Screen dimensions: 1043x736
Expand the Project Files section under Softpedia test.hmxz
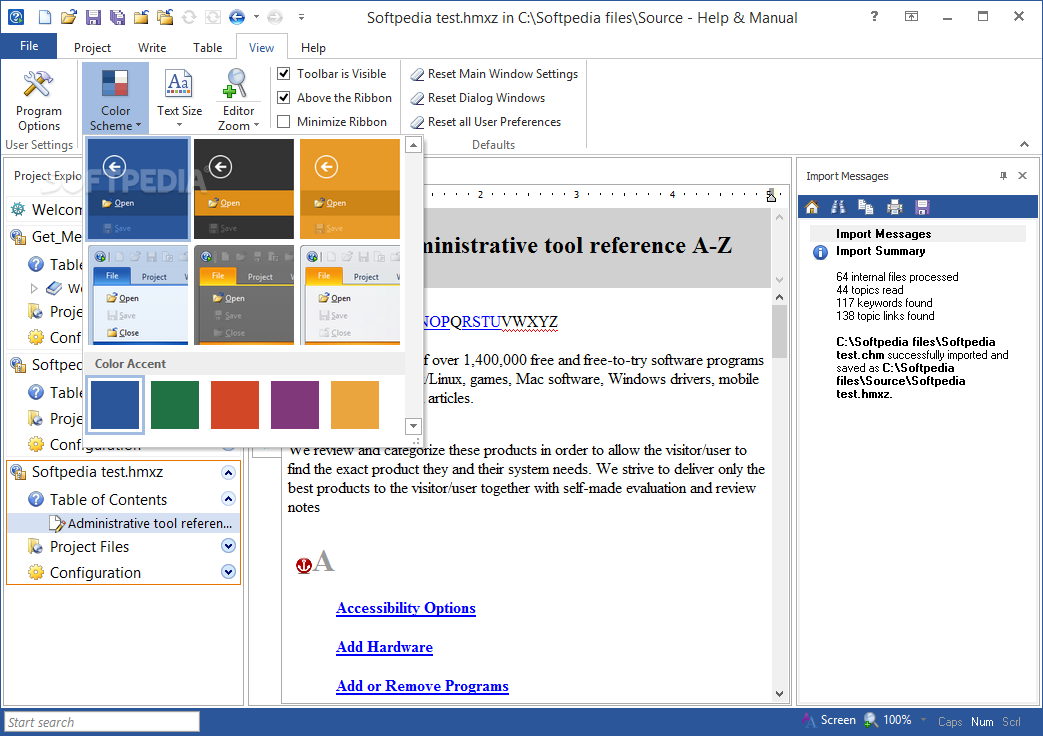(x=228, y=546)
